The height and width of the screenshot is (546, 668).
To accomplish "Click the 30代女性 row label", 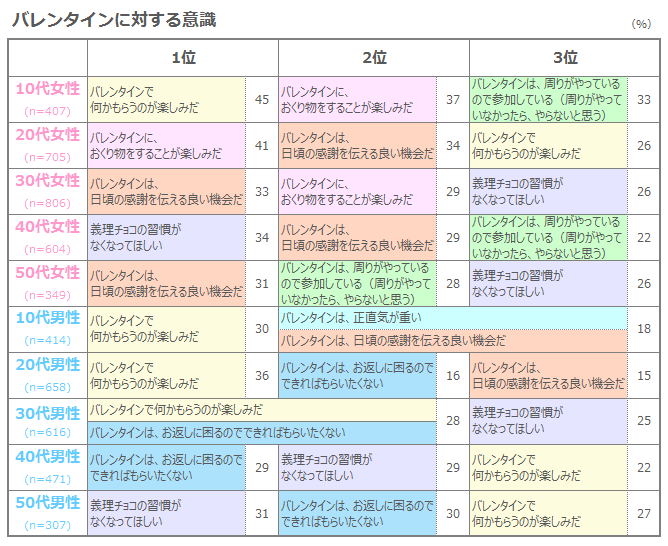I will 48,181.
